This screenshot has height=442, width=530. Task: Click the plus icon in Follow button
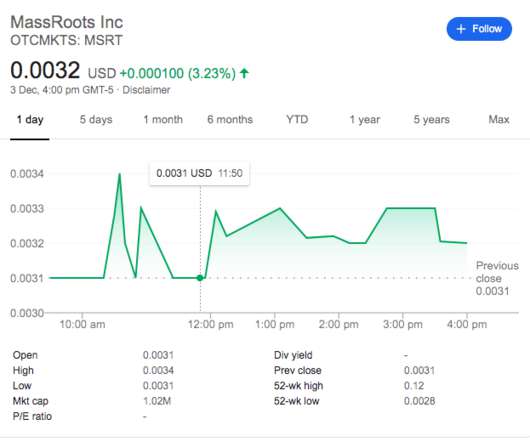pos(461,29)
